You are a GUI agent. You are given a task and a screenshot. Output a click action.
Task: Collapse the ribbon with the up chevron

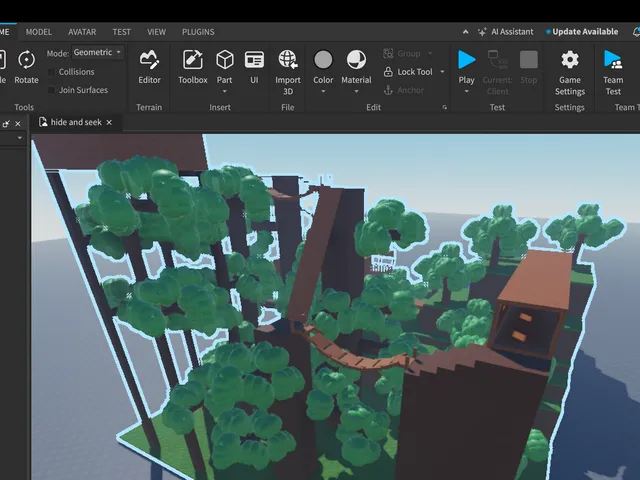pyautogui.click(x=465, y=32)
